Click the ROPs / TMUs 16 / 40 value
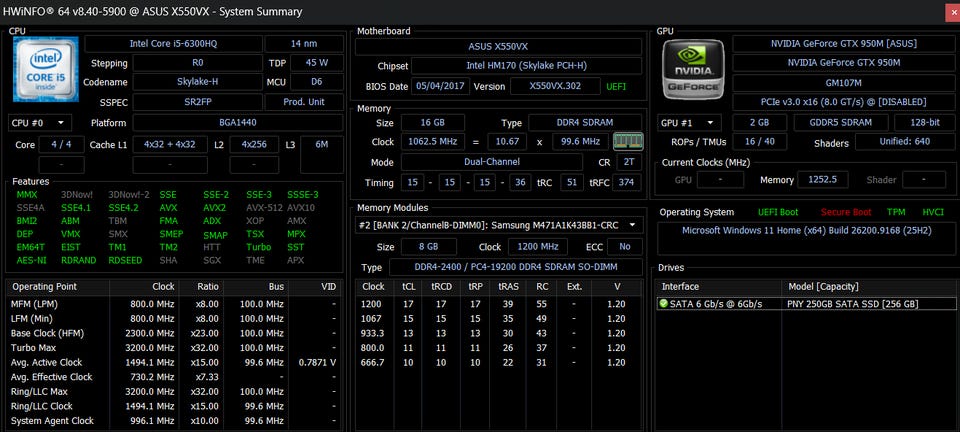 click(759, 142)
